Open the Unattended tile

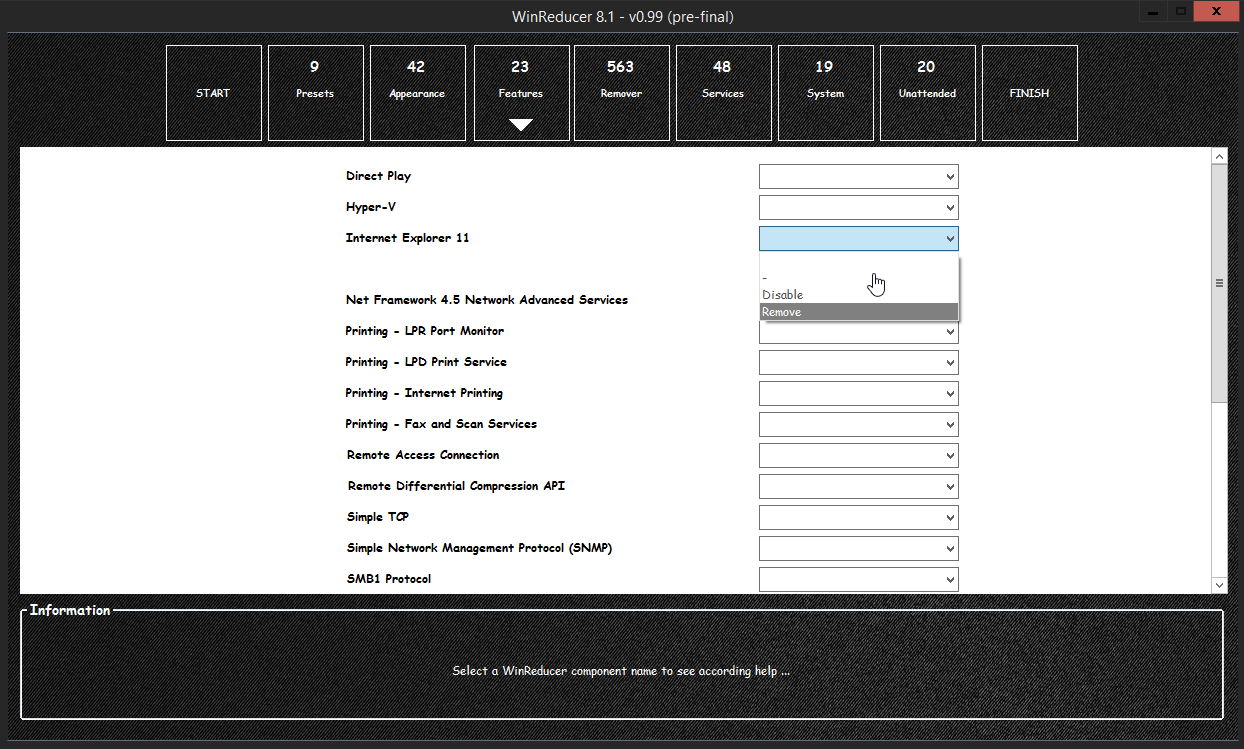coord(927,93)
